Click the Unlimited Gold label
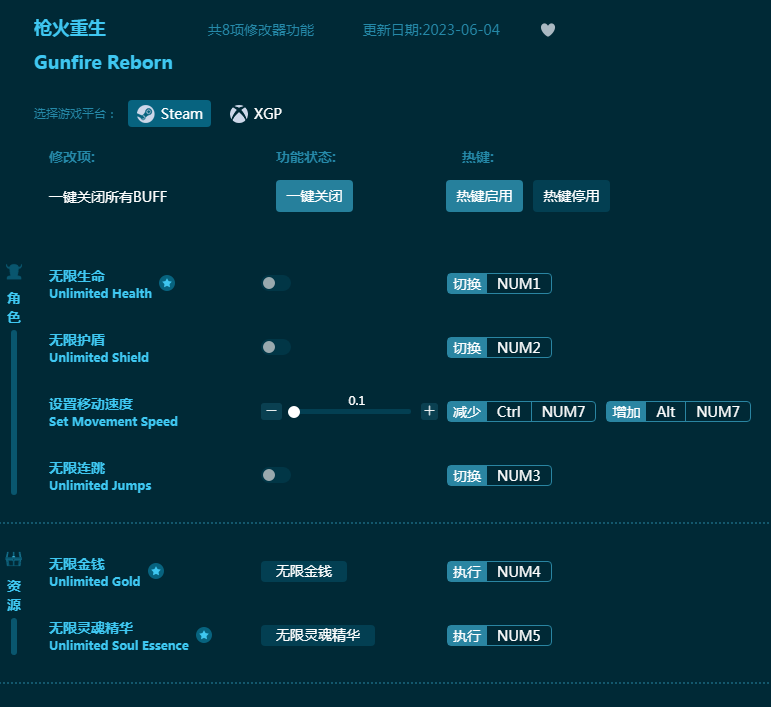This screenshot has width=771, height=707. coord(95,581)
